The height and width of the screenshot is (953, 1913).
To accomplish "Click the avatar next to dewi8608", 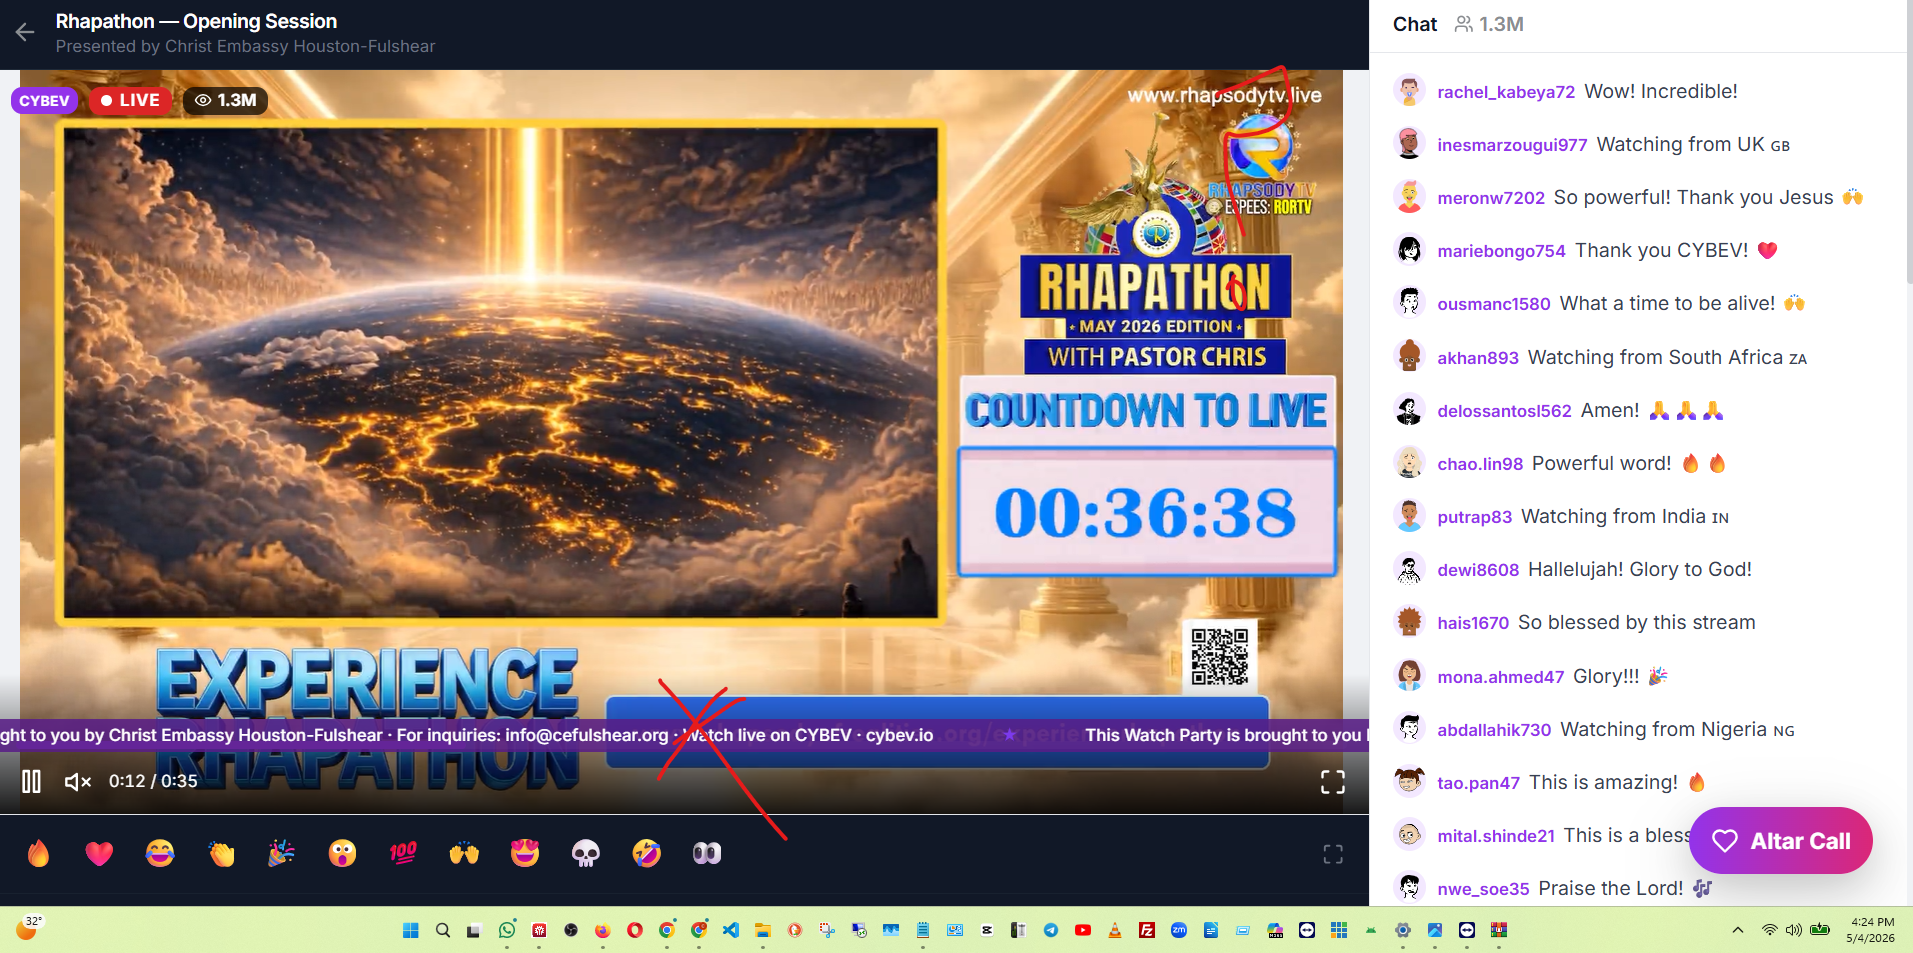I will (x=1409, y=569).
